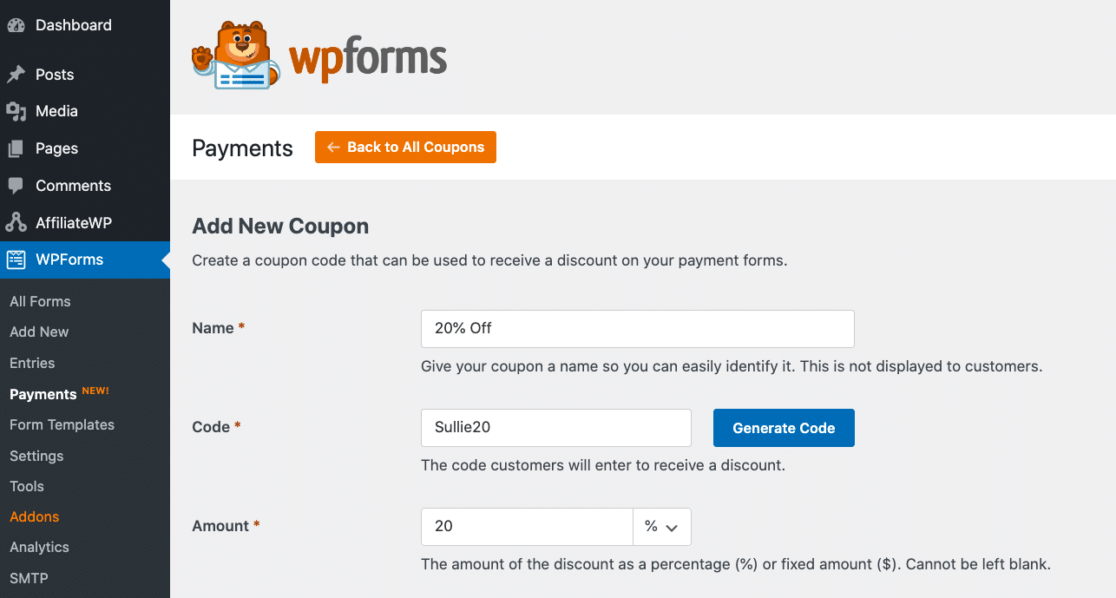Screen dimensions: 1116x598
Task: Click the Pages document icon
Action: coord(16,148)
